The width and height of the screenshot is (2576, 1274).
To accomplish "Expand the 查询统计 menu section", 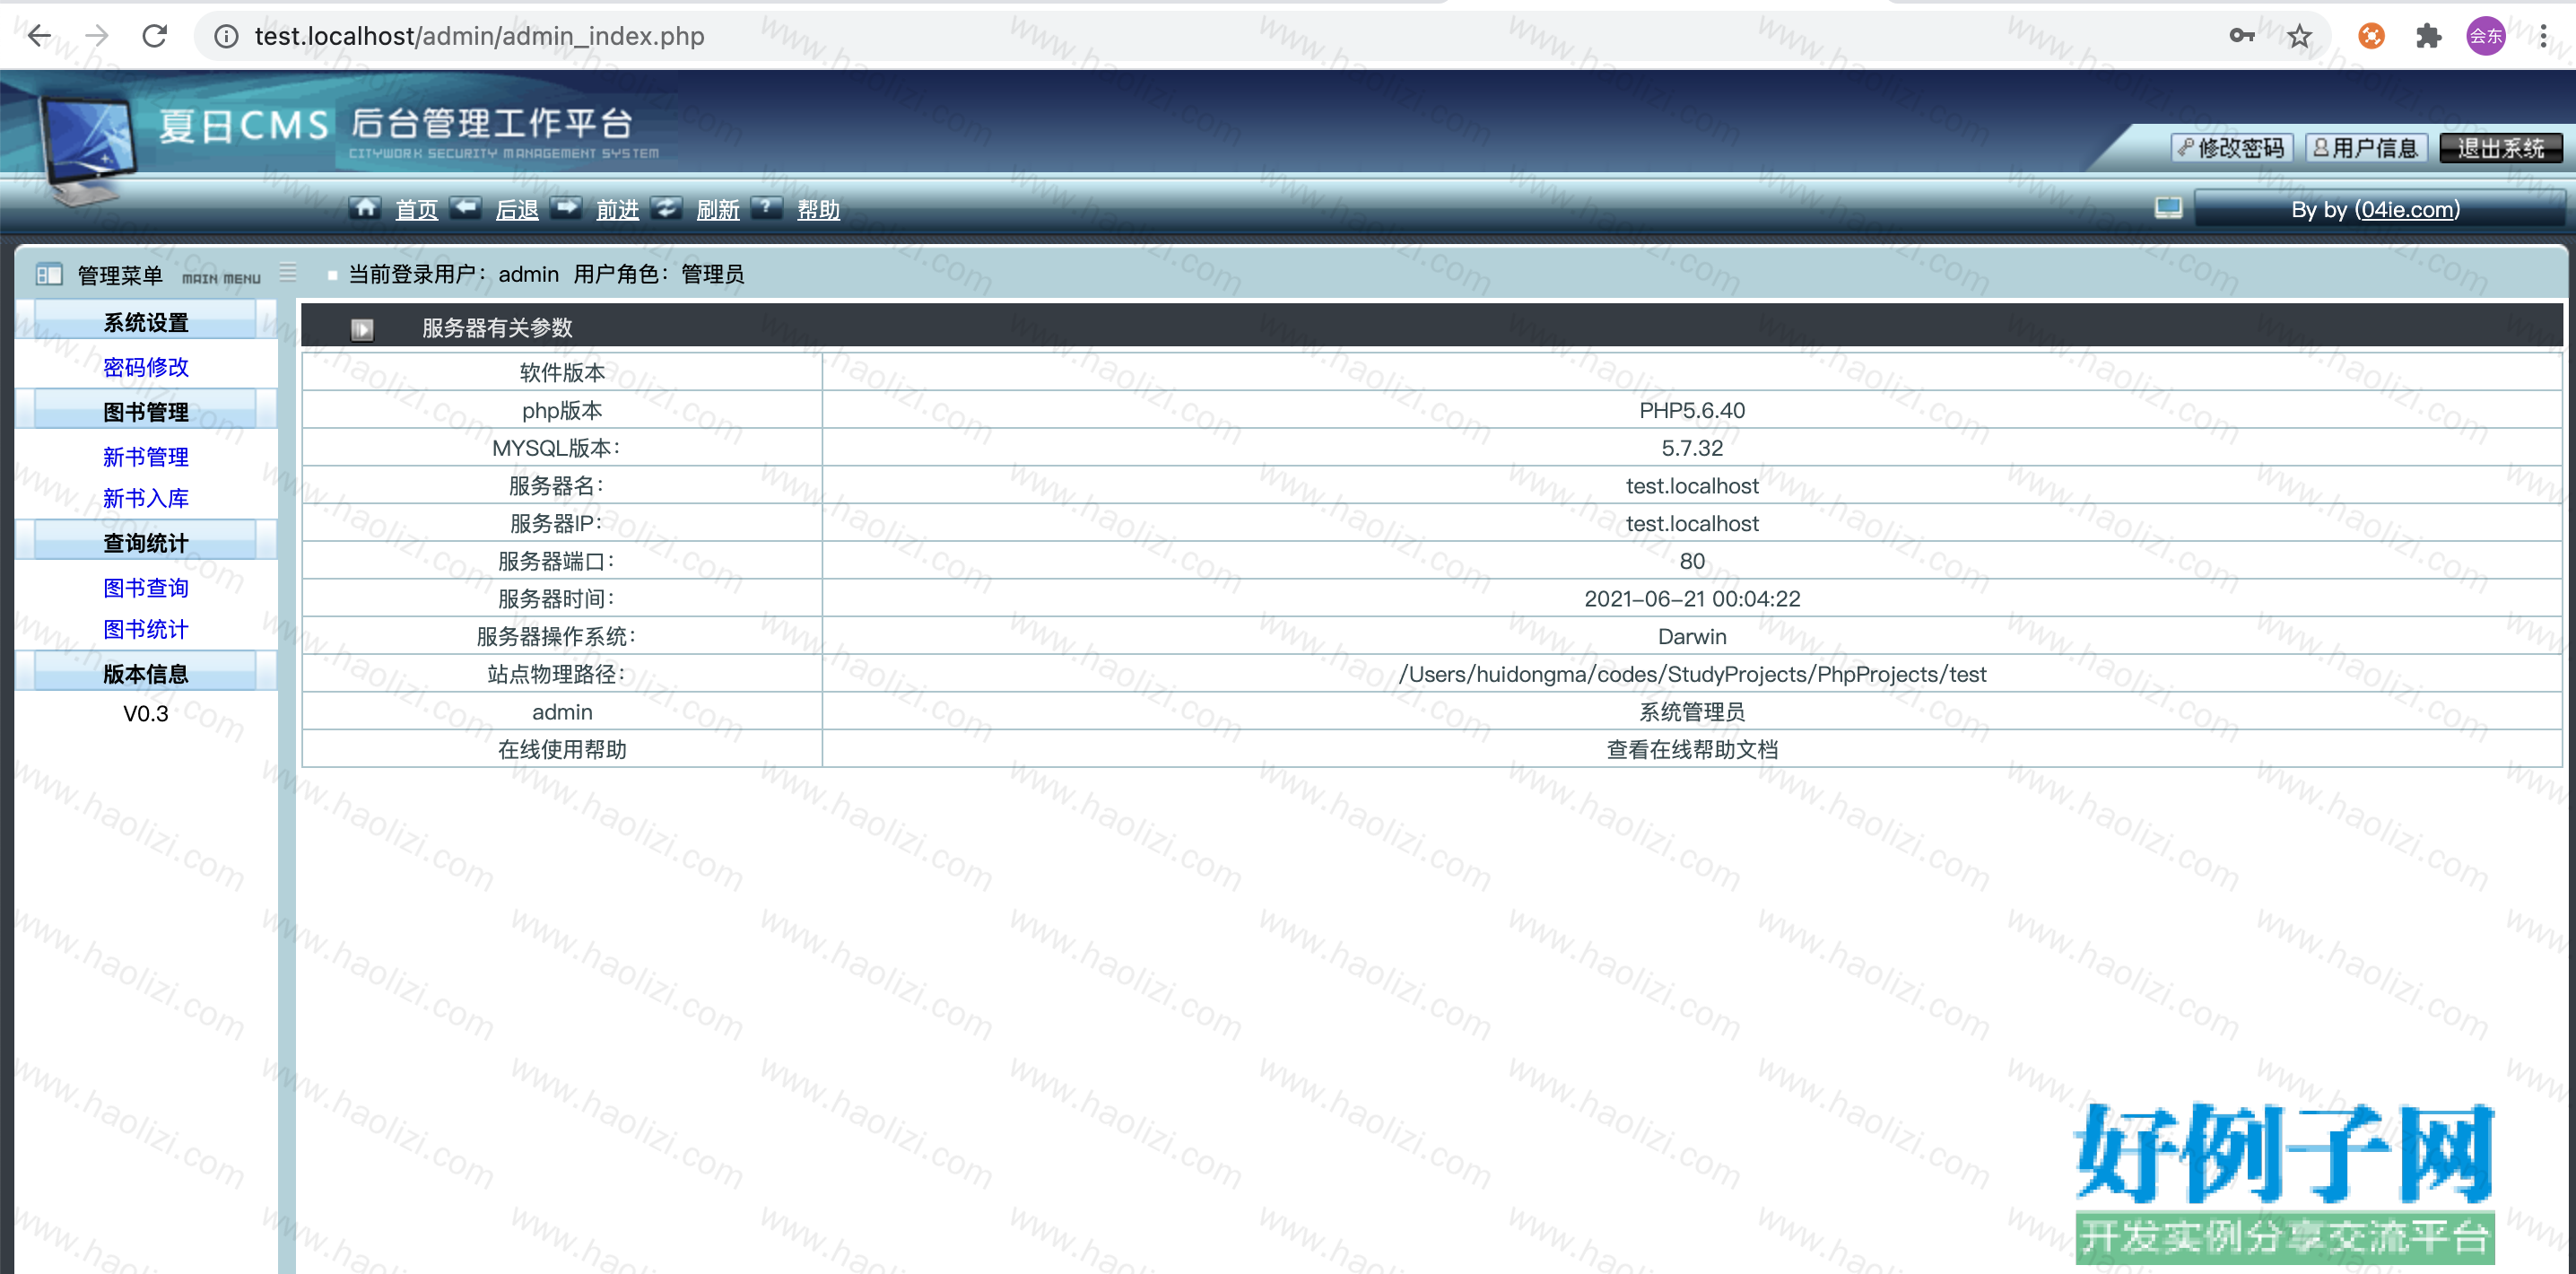I will (x=146, y=542).
